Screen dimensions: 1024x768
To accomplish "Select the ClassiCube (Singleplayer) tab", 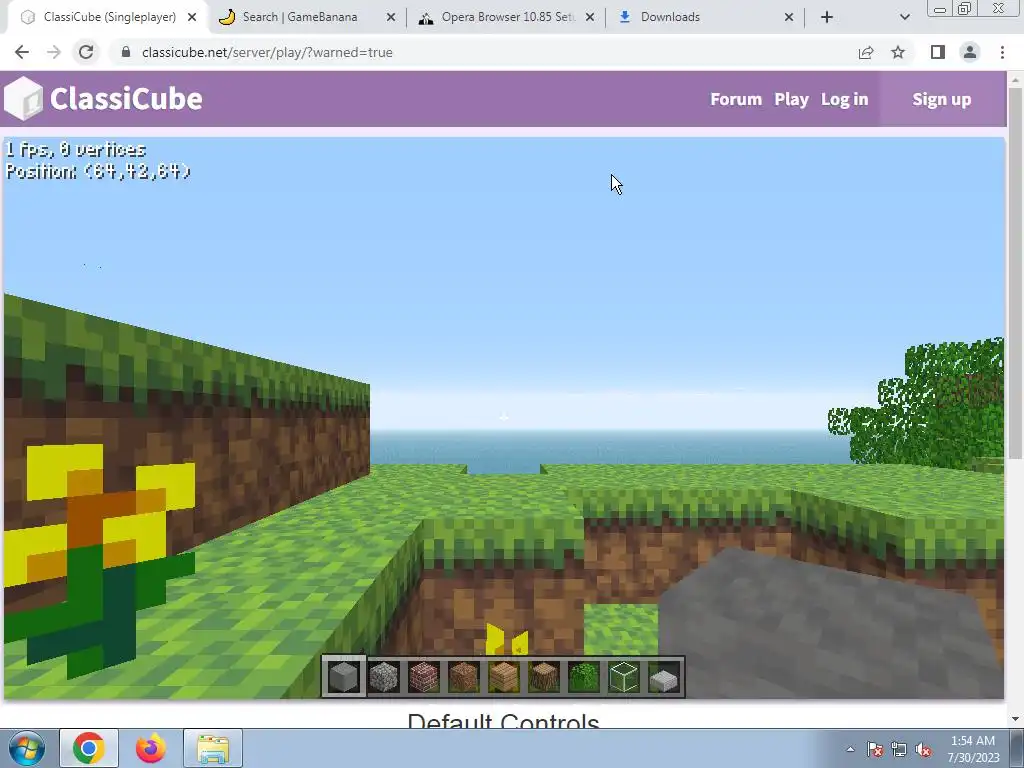I will coord(109,17).
